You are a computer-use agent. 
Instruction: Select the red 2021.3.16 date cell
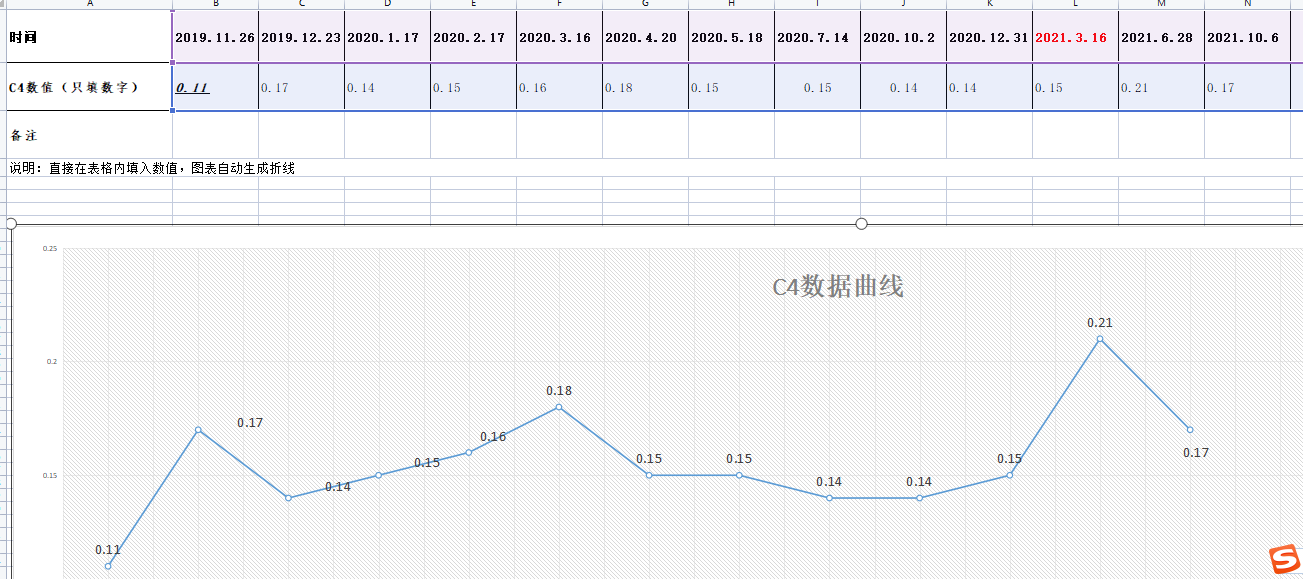(1075, 37)
